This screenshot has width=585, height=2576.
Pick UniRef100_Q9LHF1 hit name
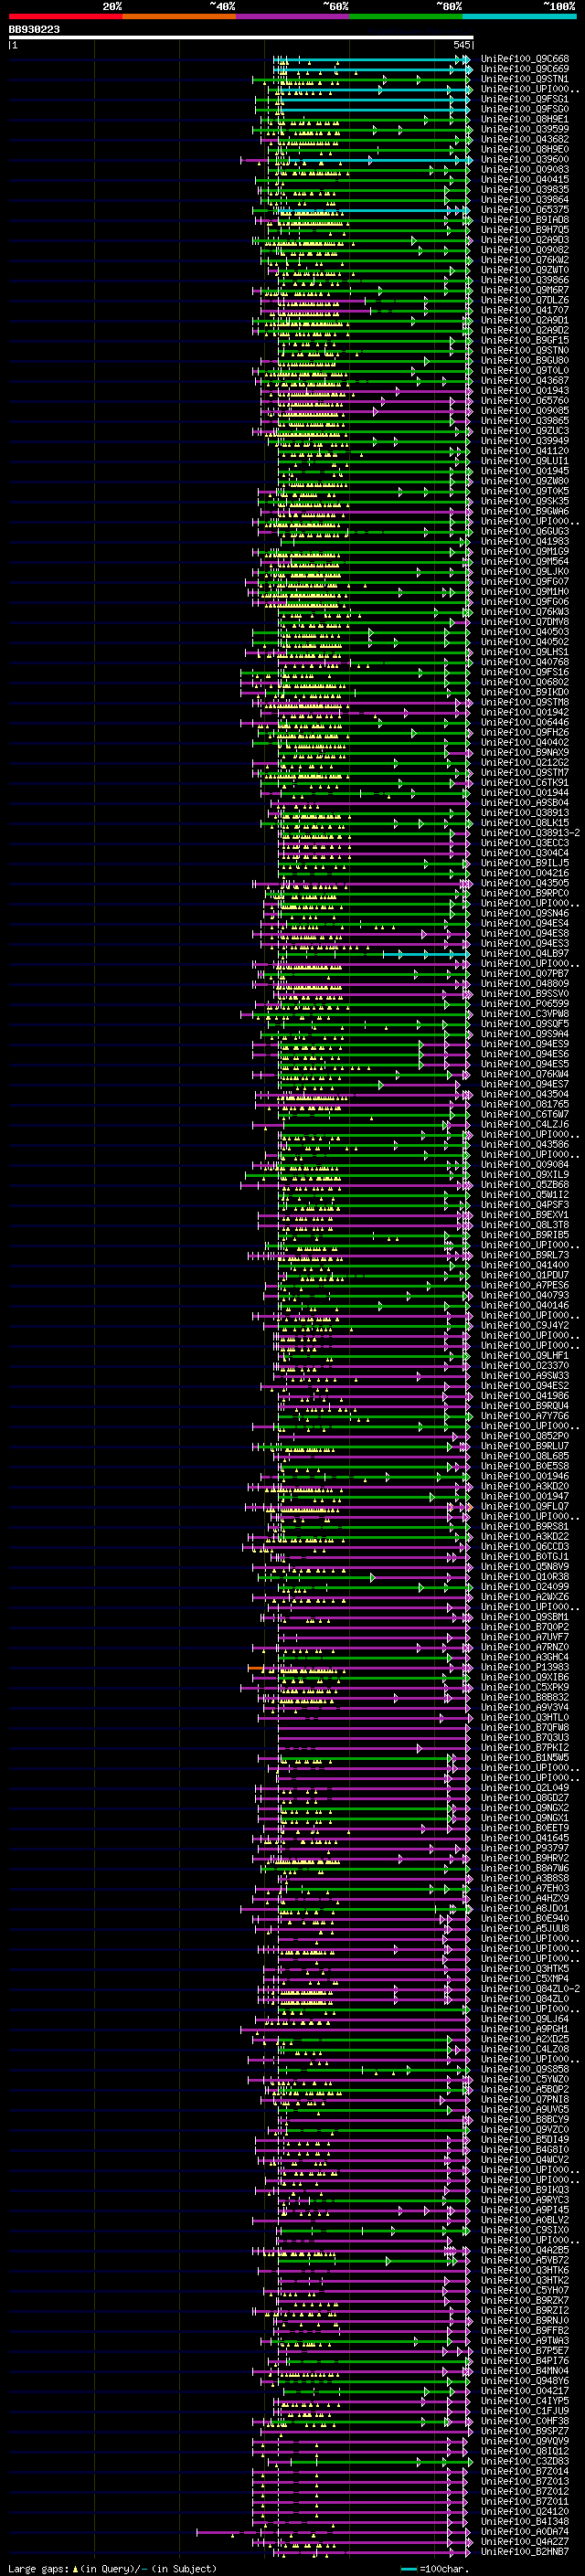tap(525, 1355)
